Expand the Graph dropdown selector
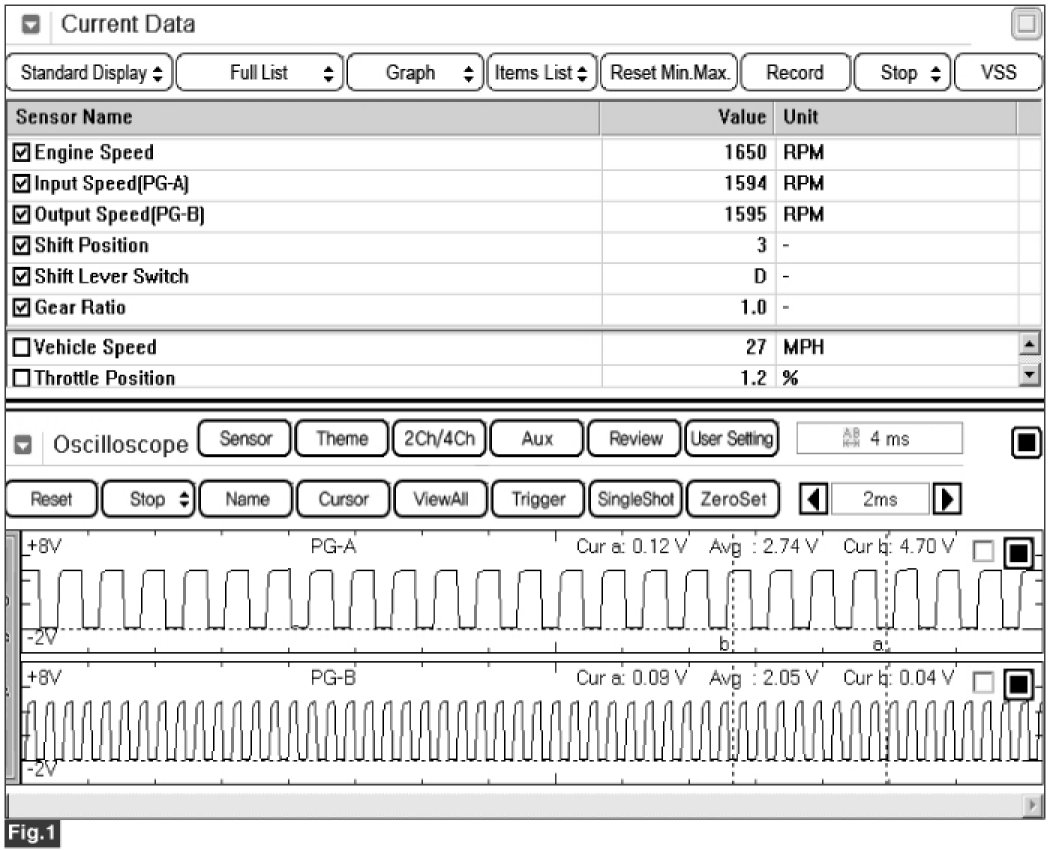 click(416, 73)
